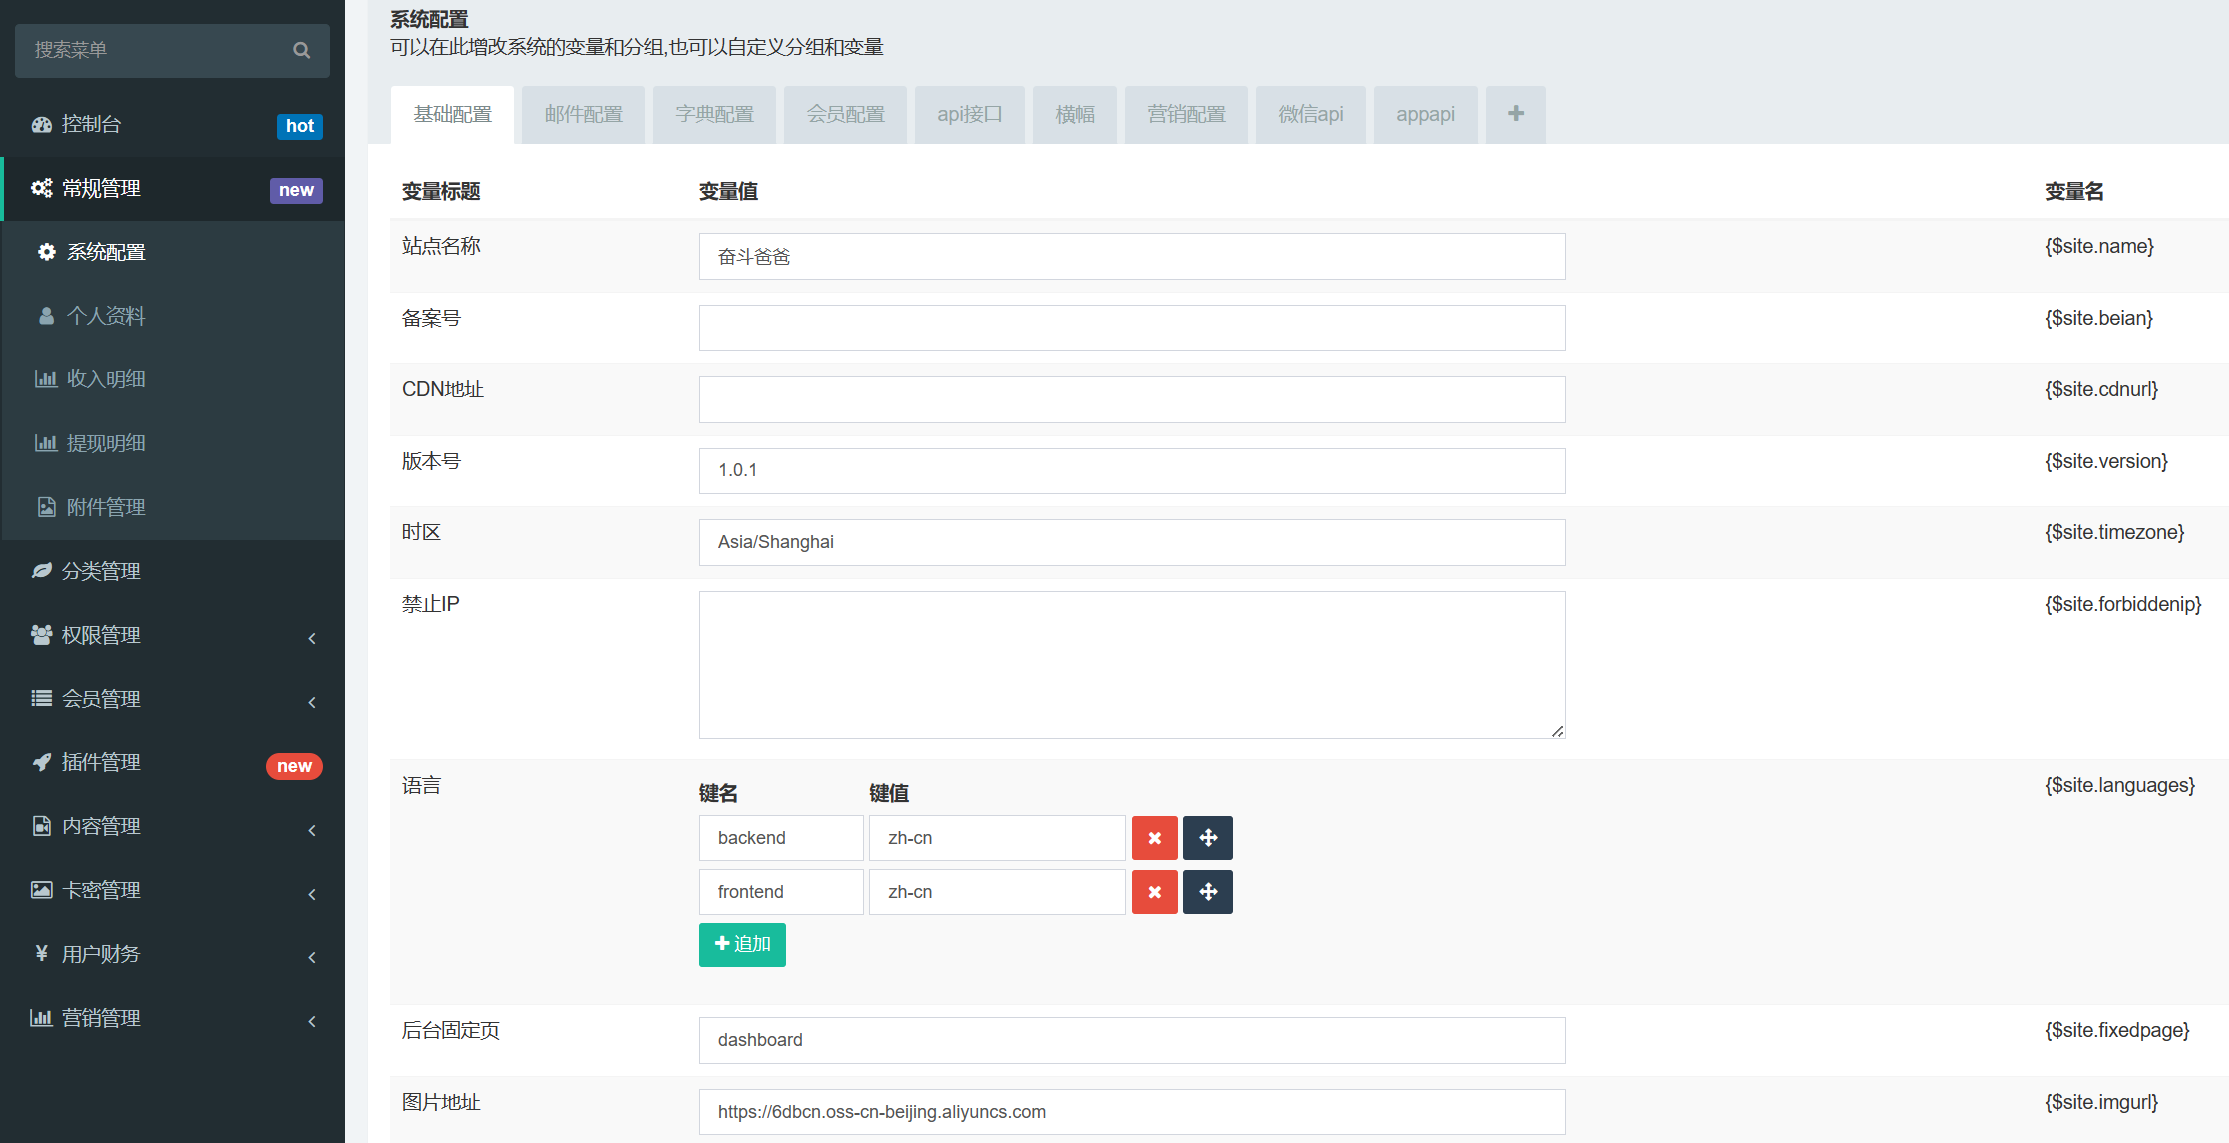Screen dimensions: 2229x1143
Task: Click inside the 禁止IP textarea
Action: (1132, 665)
